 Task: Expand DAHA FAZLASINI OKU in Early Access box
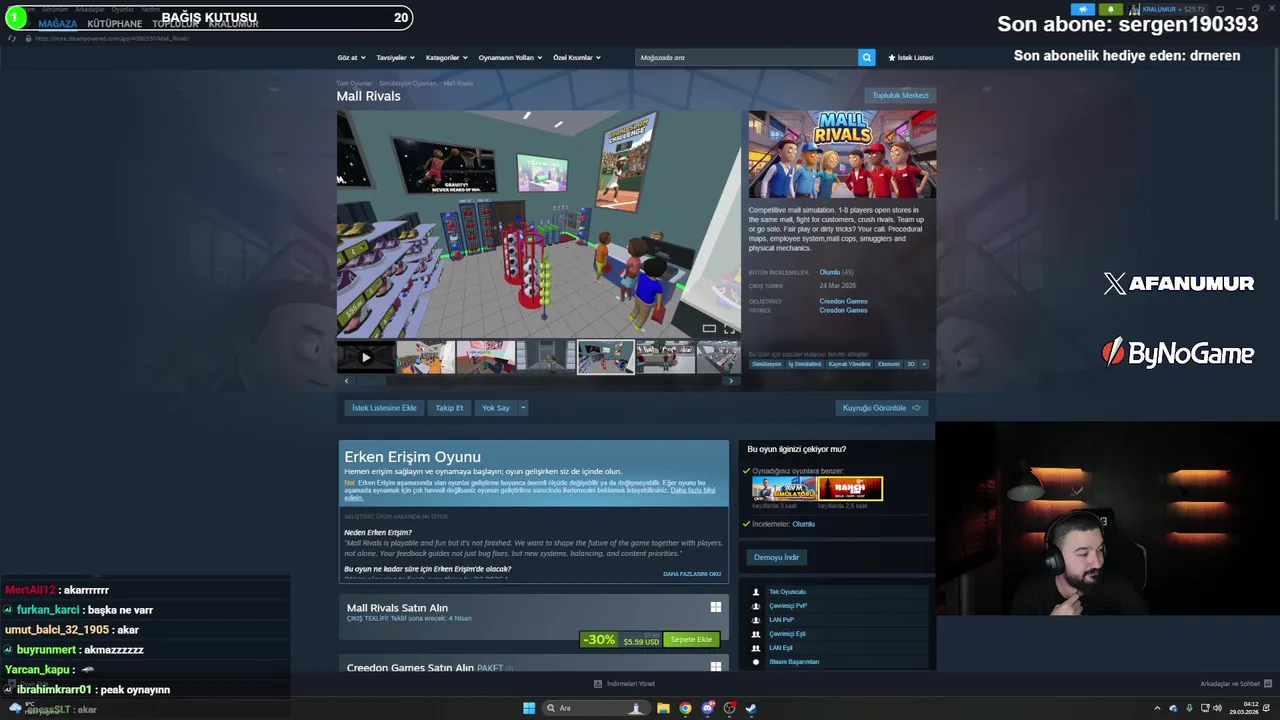point(692,574)
